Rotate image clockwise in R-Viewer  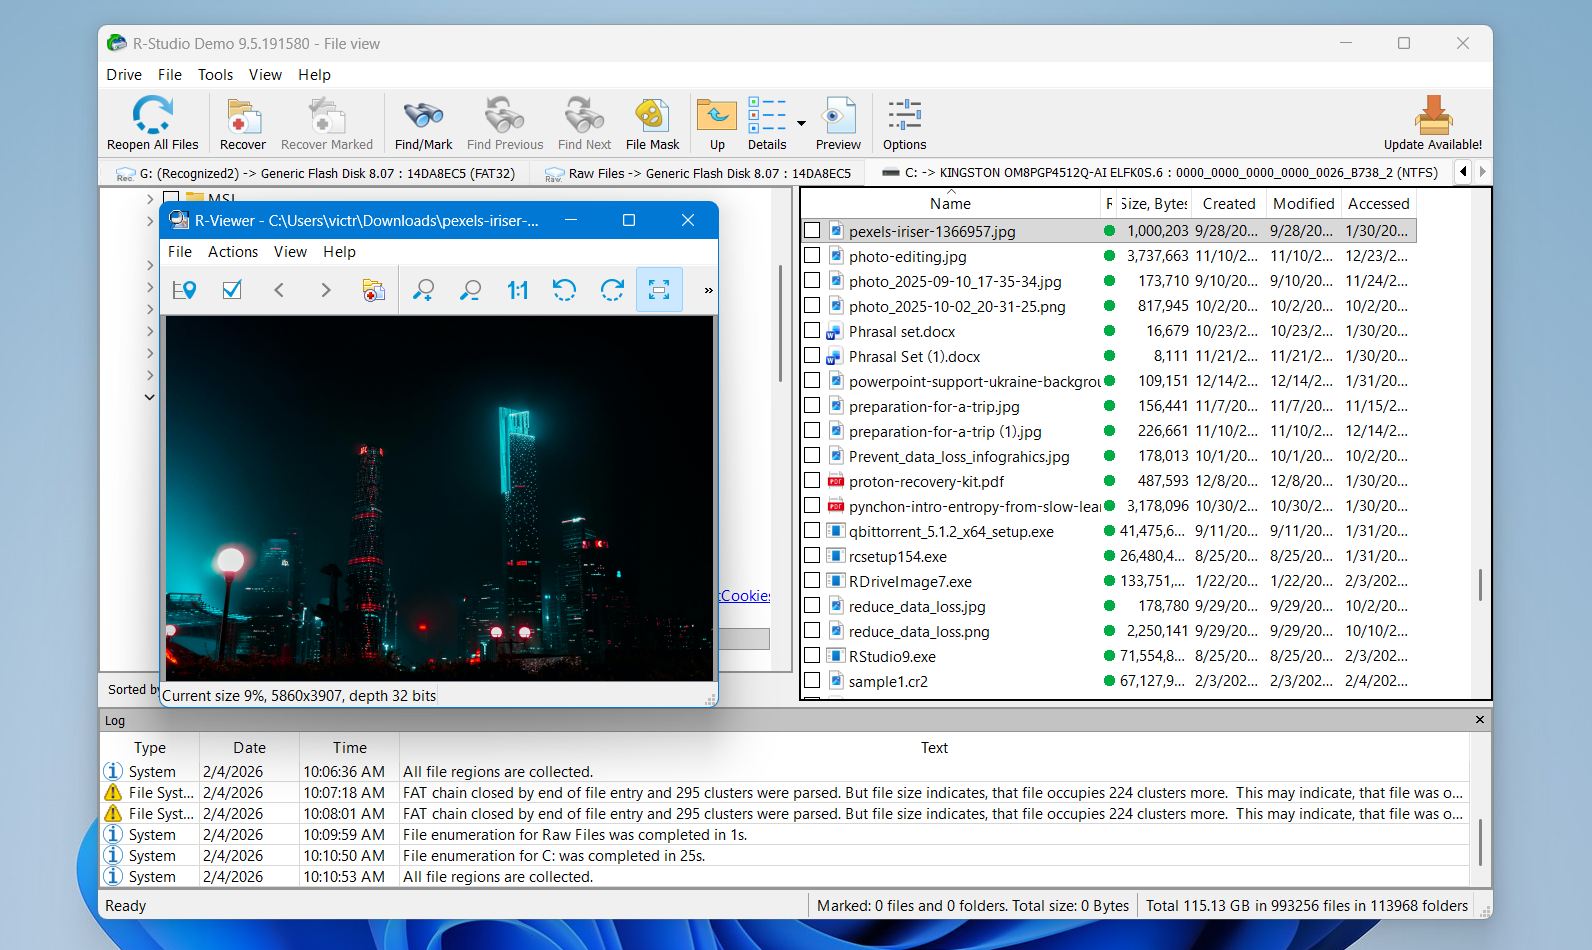coord(612,290)
